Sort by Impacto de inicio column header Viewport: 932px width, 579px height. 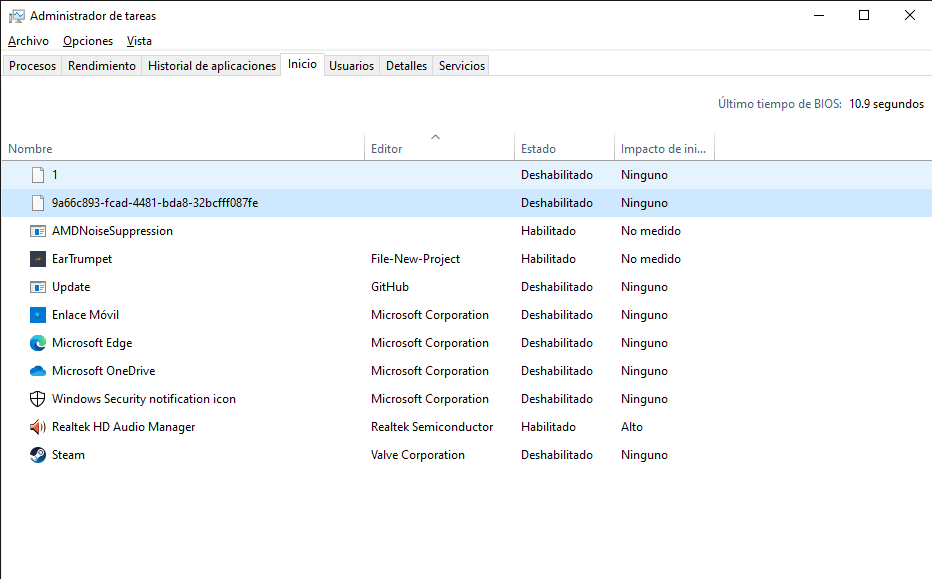[x=664, y=148]
